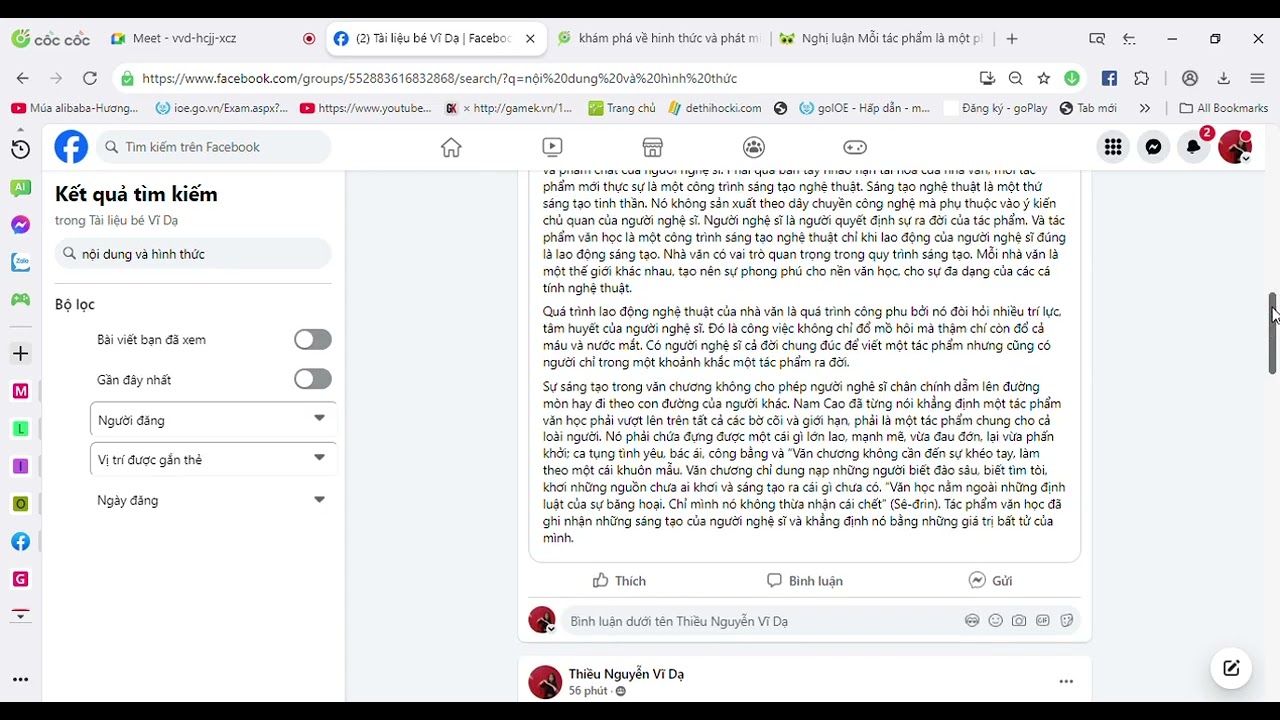Open the Facebook Watch video icon
The width and height of the screenshot is (1280, 720).
tap(552, 148)
